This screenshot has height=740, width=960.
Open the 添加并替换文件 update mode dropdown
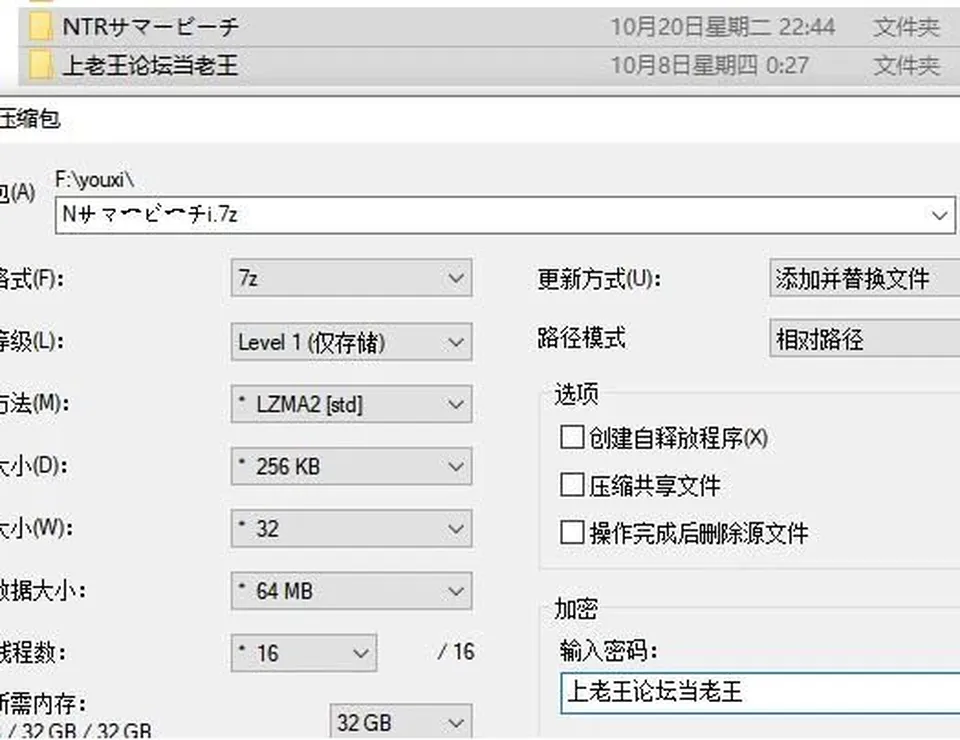864,278
